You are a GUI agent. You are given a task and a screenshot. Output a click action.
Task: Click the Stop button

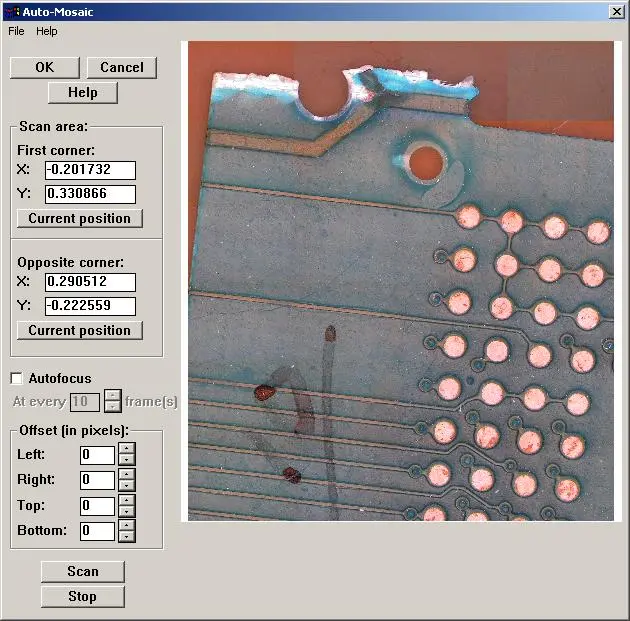pyautogui.click(x=83, y=597)
